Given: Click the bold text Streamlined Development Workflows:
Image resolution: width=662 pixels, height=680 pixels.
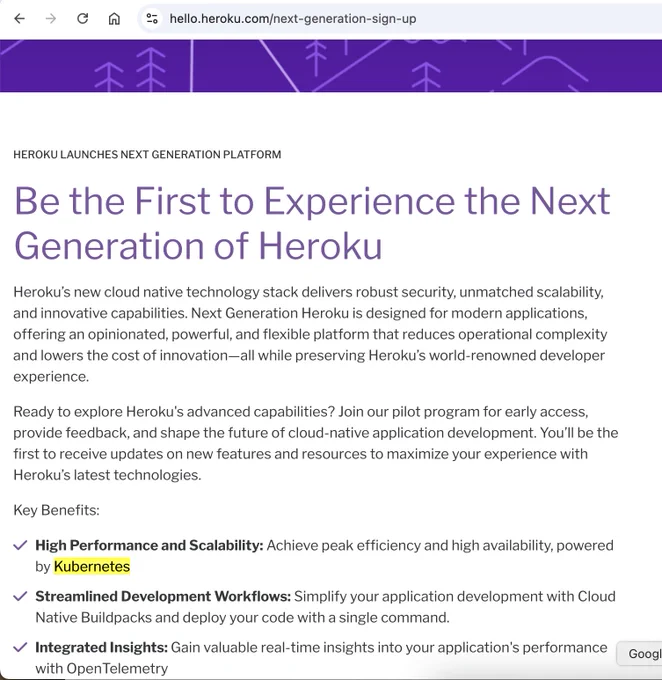Looking at the screenshot, I should tap(163, 597).
